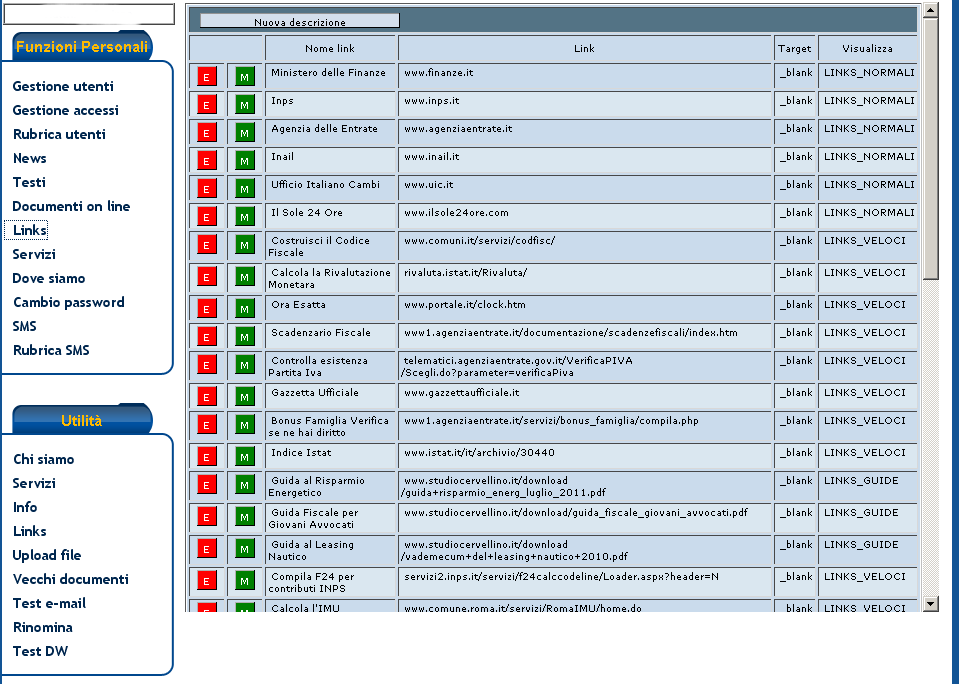Open Test e-mail page

(49, 603)
